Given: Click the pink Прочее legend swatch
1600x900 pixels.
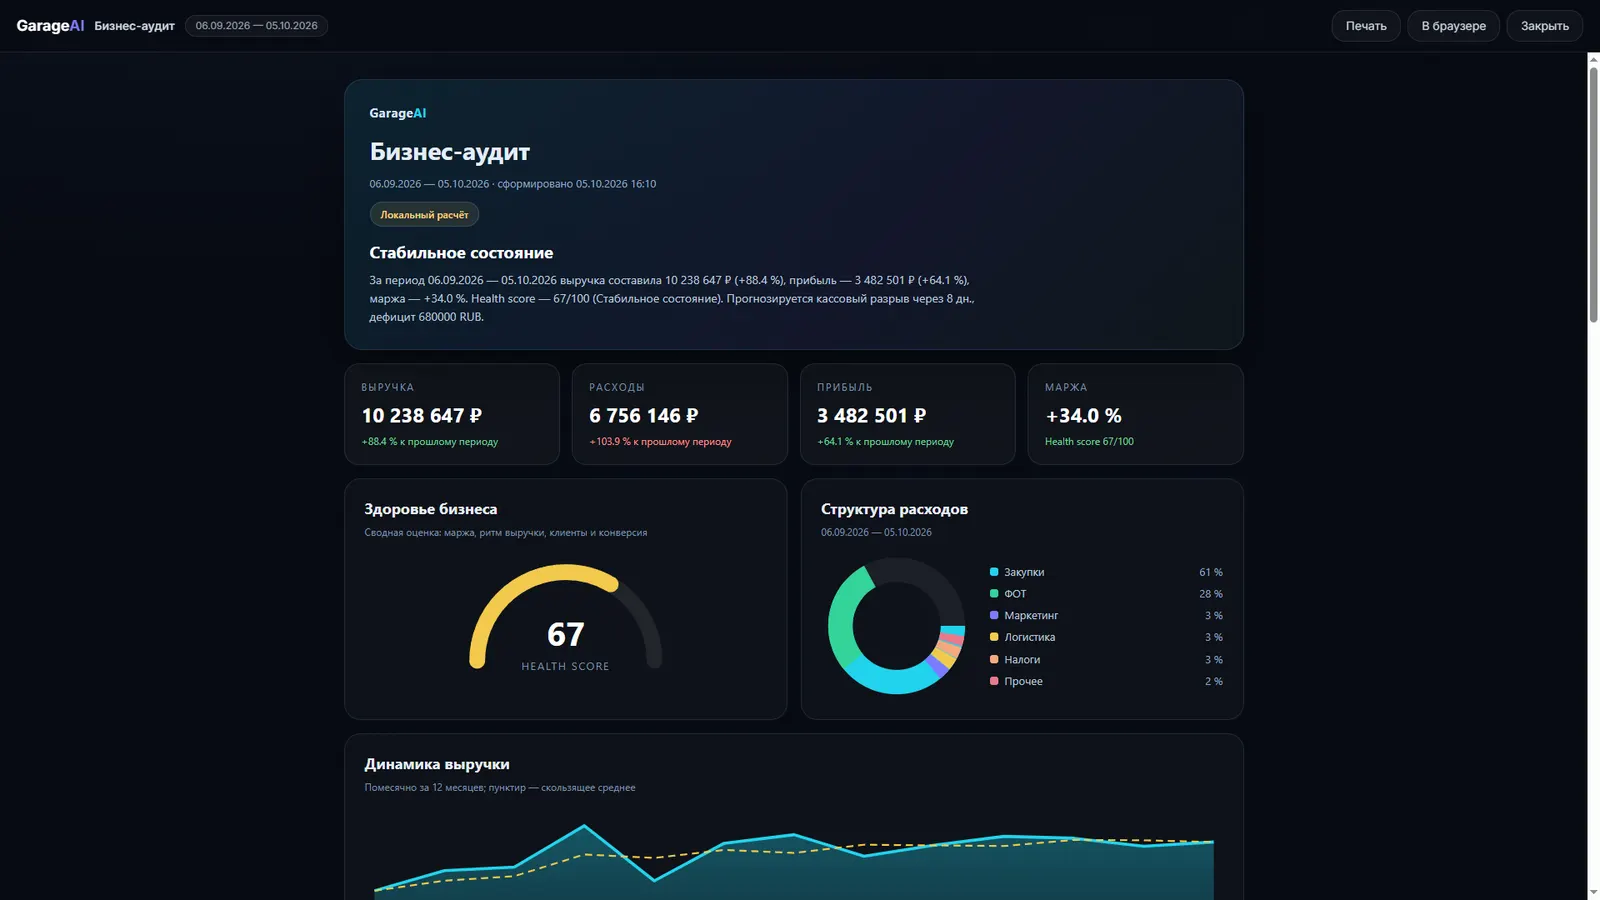Looking at the screenshot, I should (x=994, y=681).
